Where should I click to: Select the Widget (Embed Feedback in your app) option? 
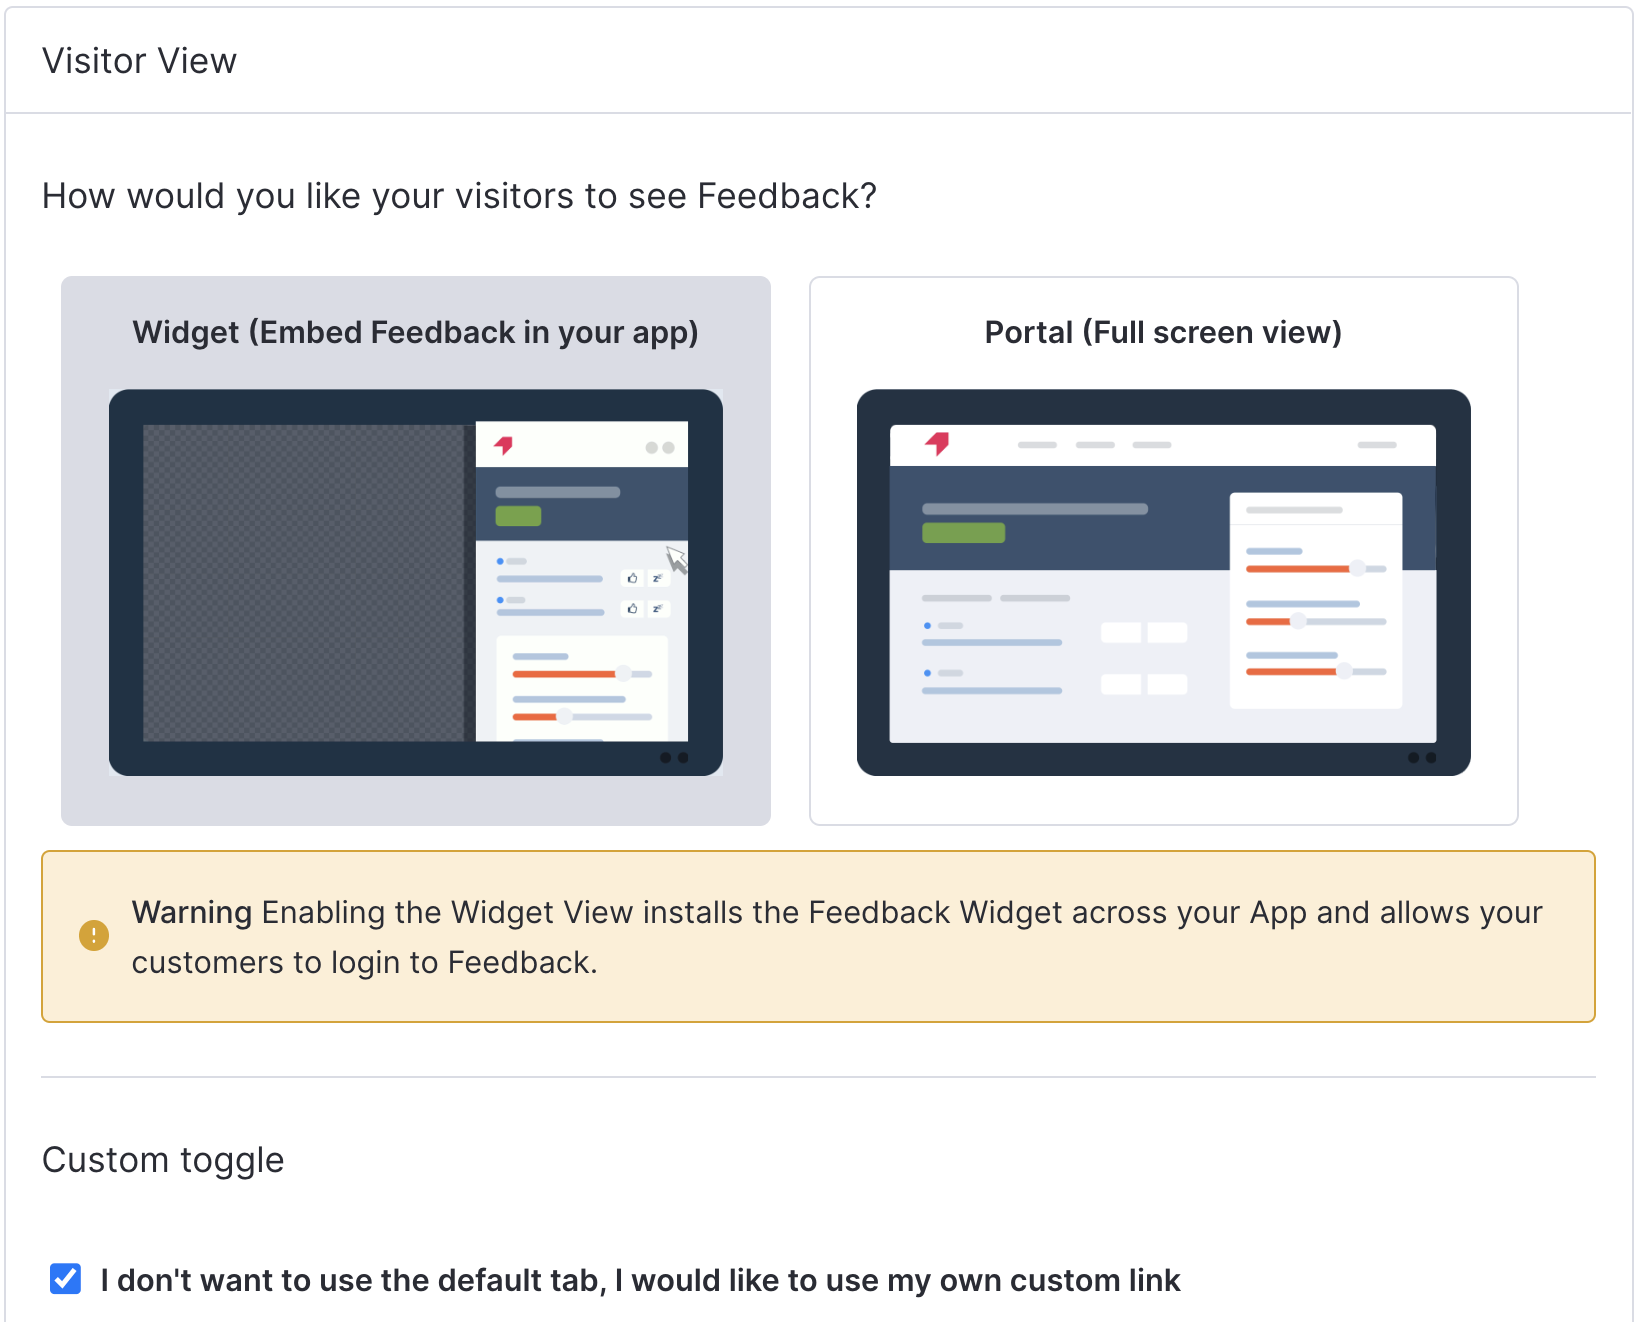(x=416, y=551)
